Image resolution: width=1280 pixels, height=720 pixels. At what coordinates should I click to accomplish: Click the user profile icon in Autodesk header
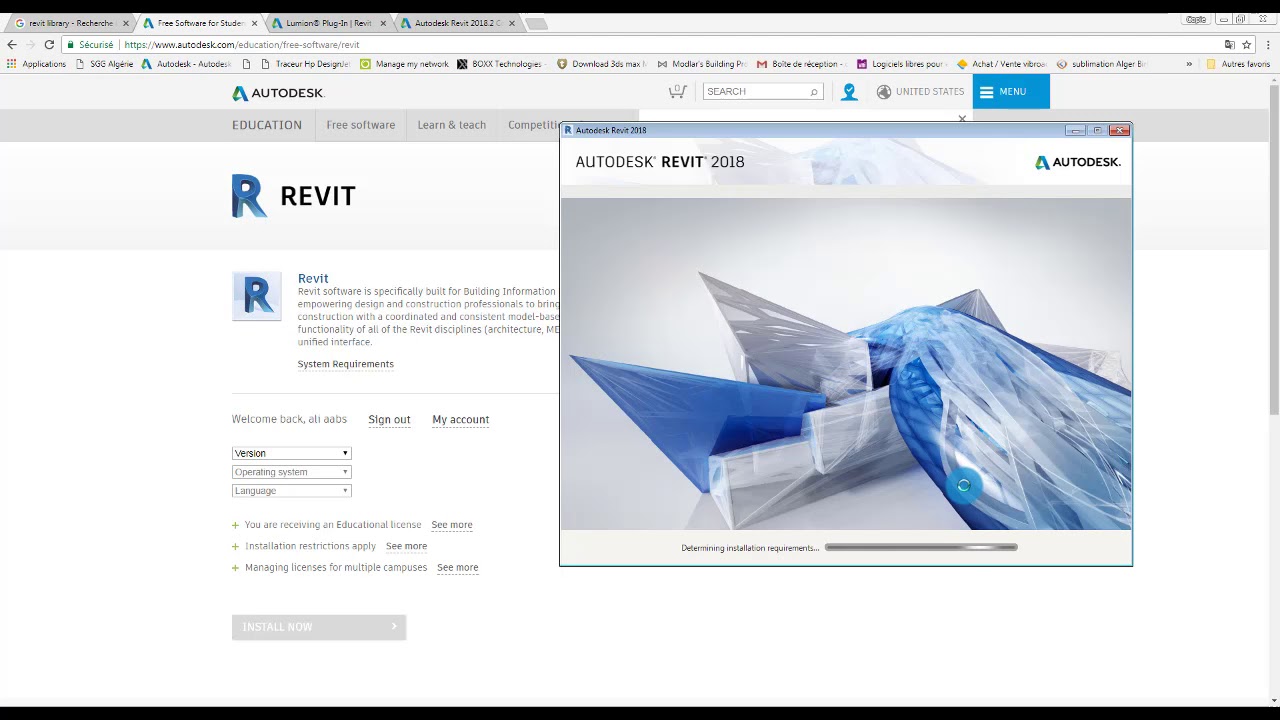(x=849, y=92)
